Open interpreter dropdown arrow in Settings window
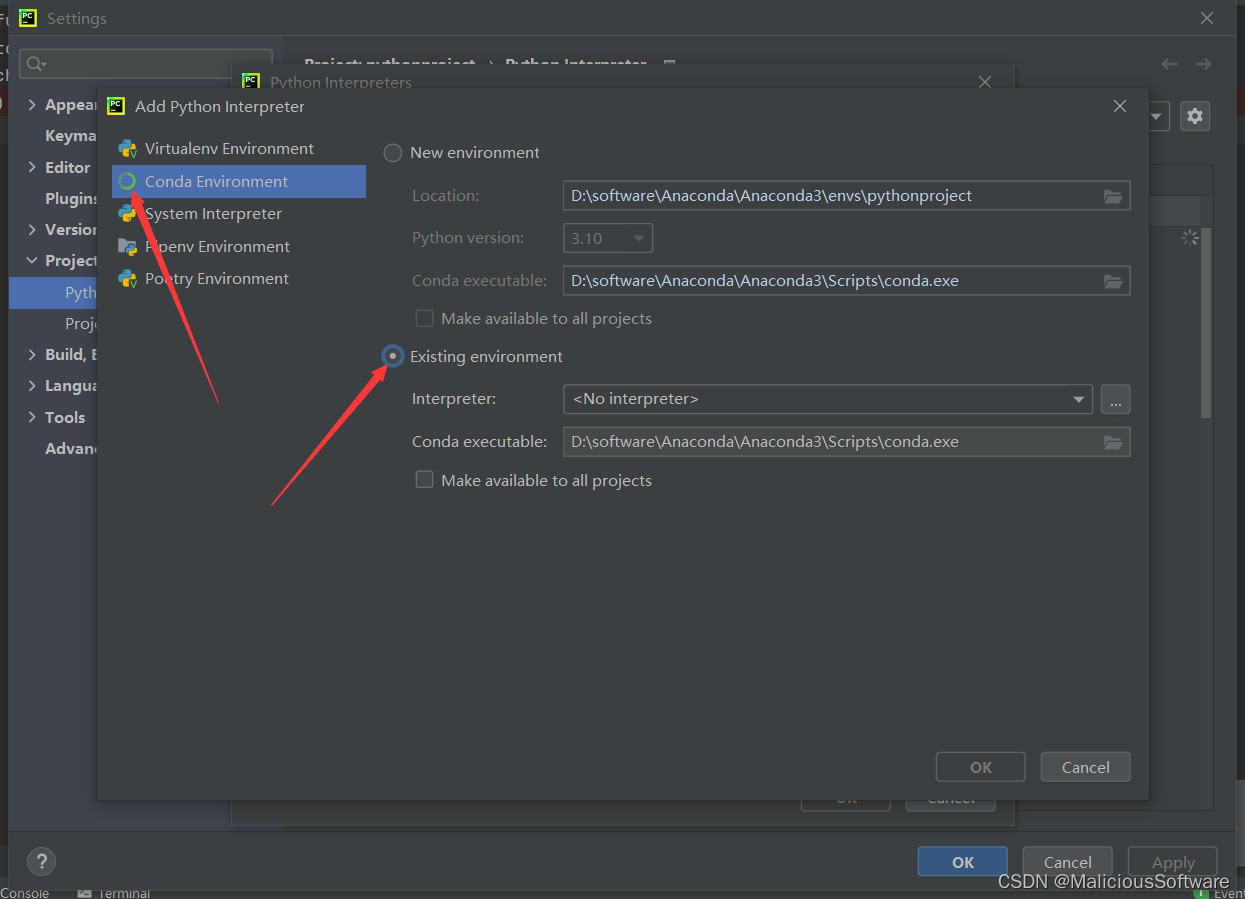This screenshot has width=1245, height=899. 1157,116
